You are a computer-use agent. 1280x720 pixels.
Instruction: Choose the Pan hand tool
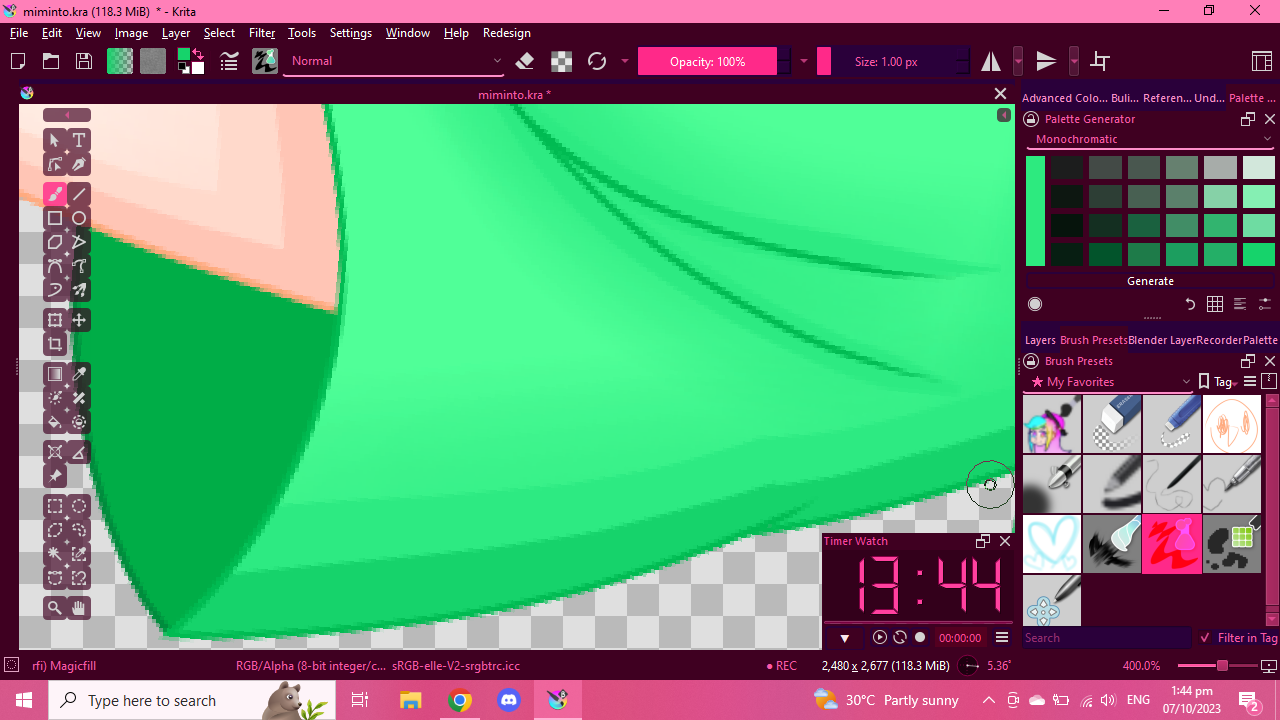tap(79, 608)
